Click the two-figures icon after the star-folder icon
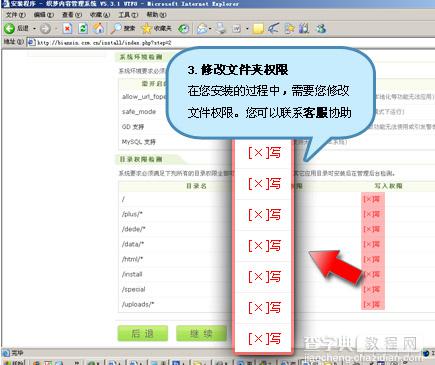The width and height of the screenshot is (435, 365). pos(304,29)
